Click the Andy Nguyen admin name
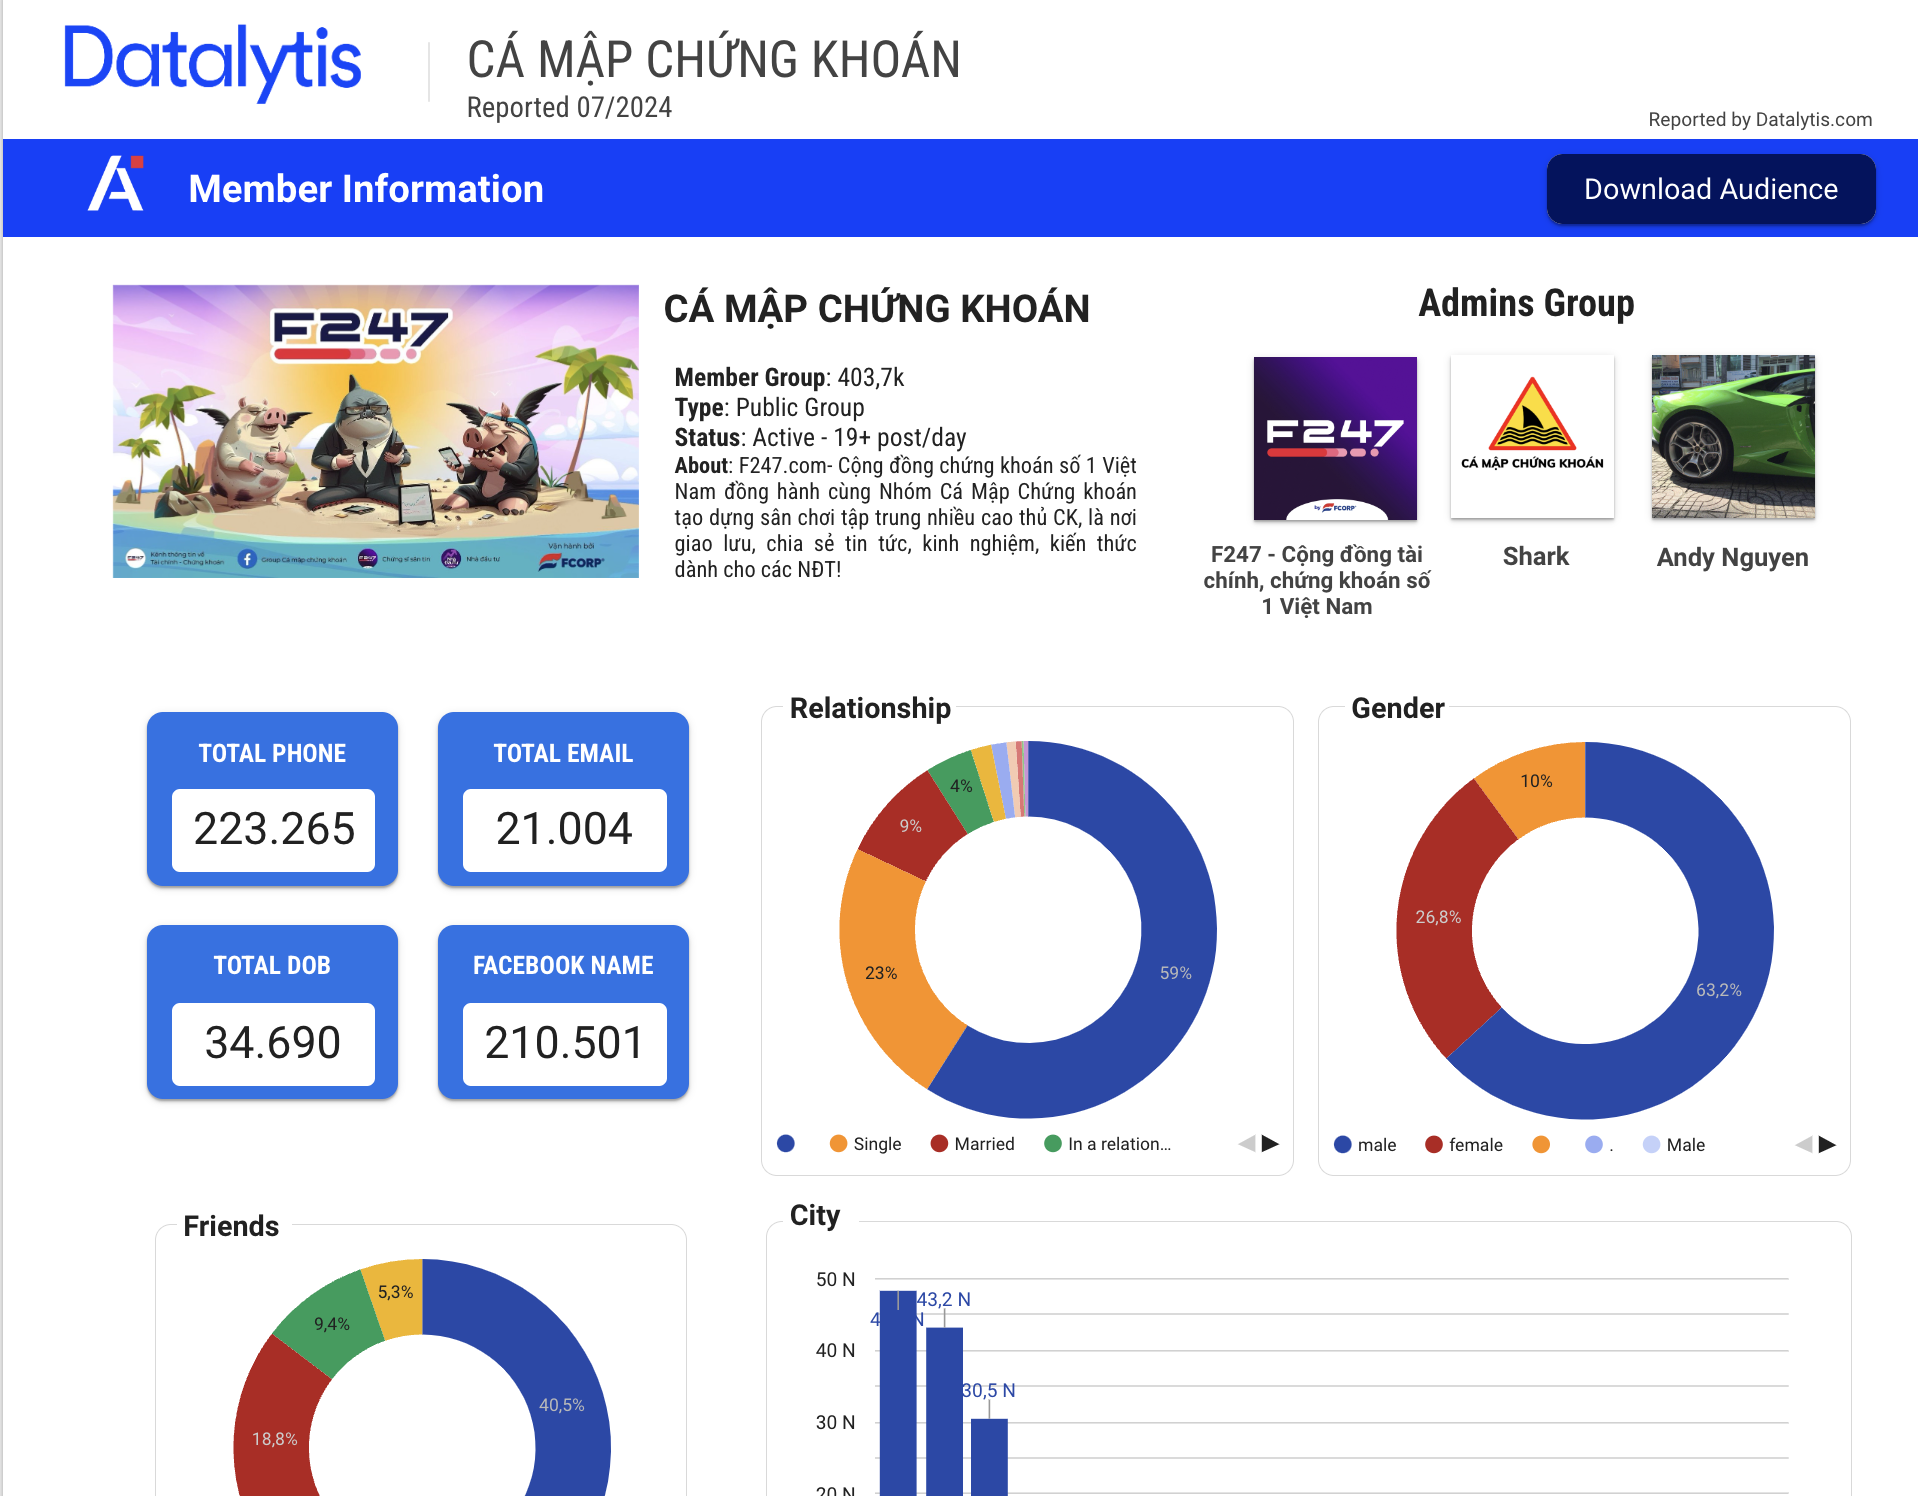The height and width of the screenshot is (1496, 1918). [x=1732, y=557]
